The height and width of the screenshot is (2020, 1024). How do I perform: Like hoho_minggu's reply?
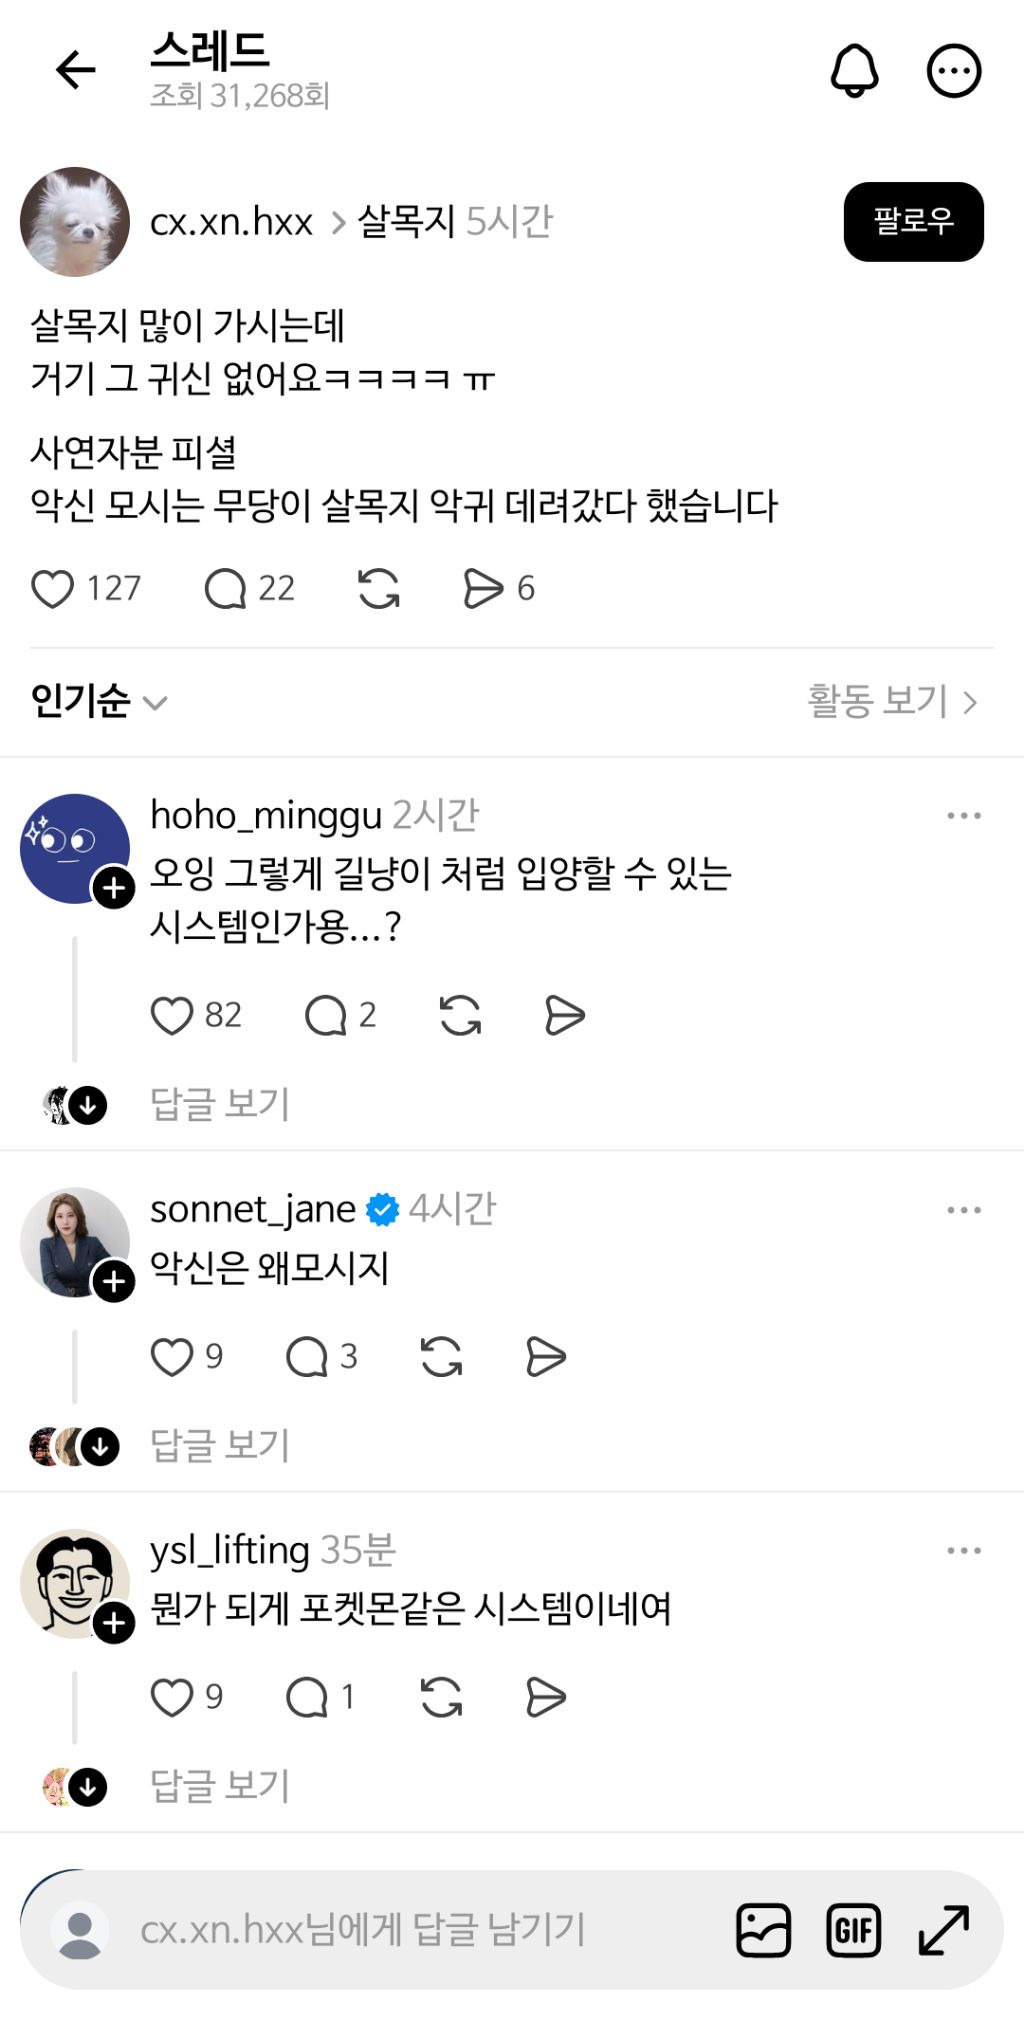point(172,1016)
